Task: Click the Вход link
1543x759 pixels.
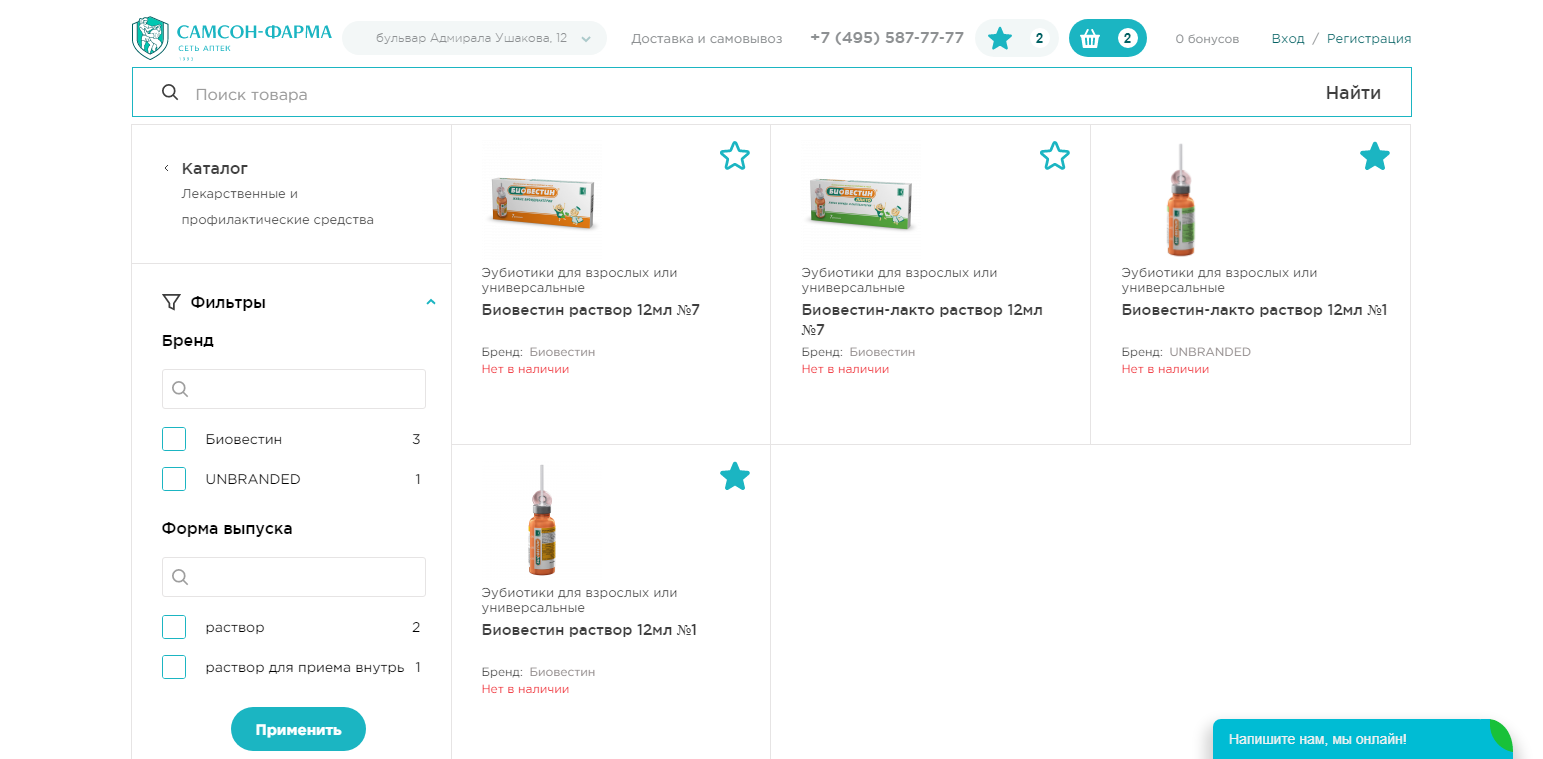Action: pos(1288,39)
